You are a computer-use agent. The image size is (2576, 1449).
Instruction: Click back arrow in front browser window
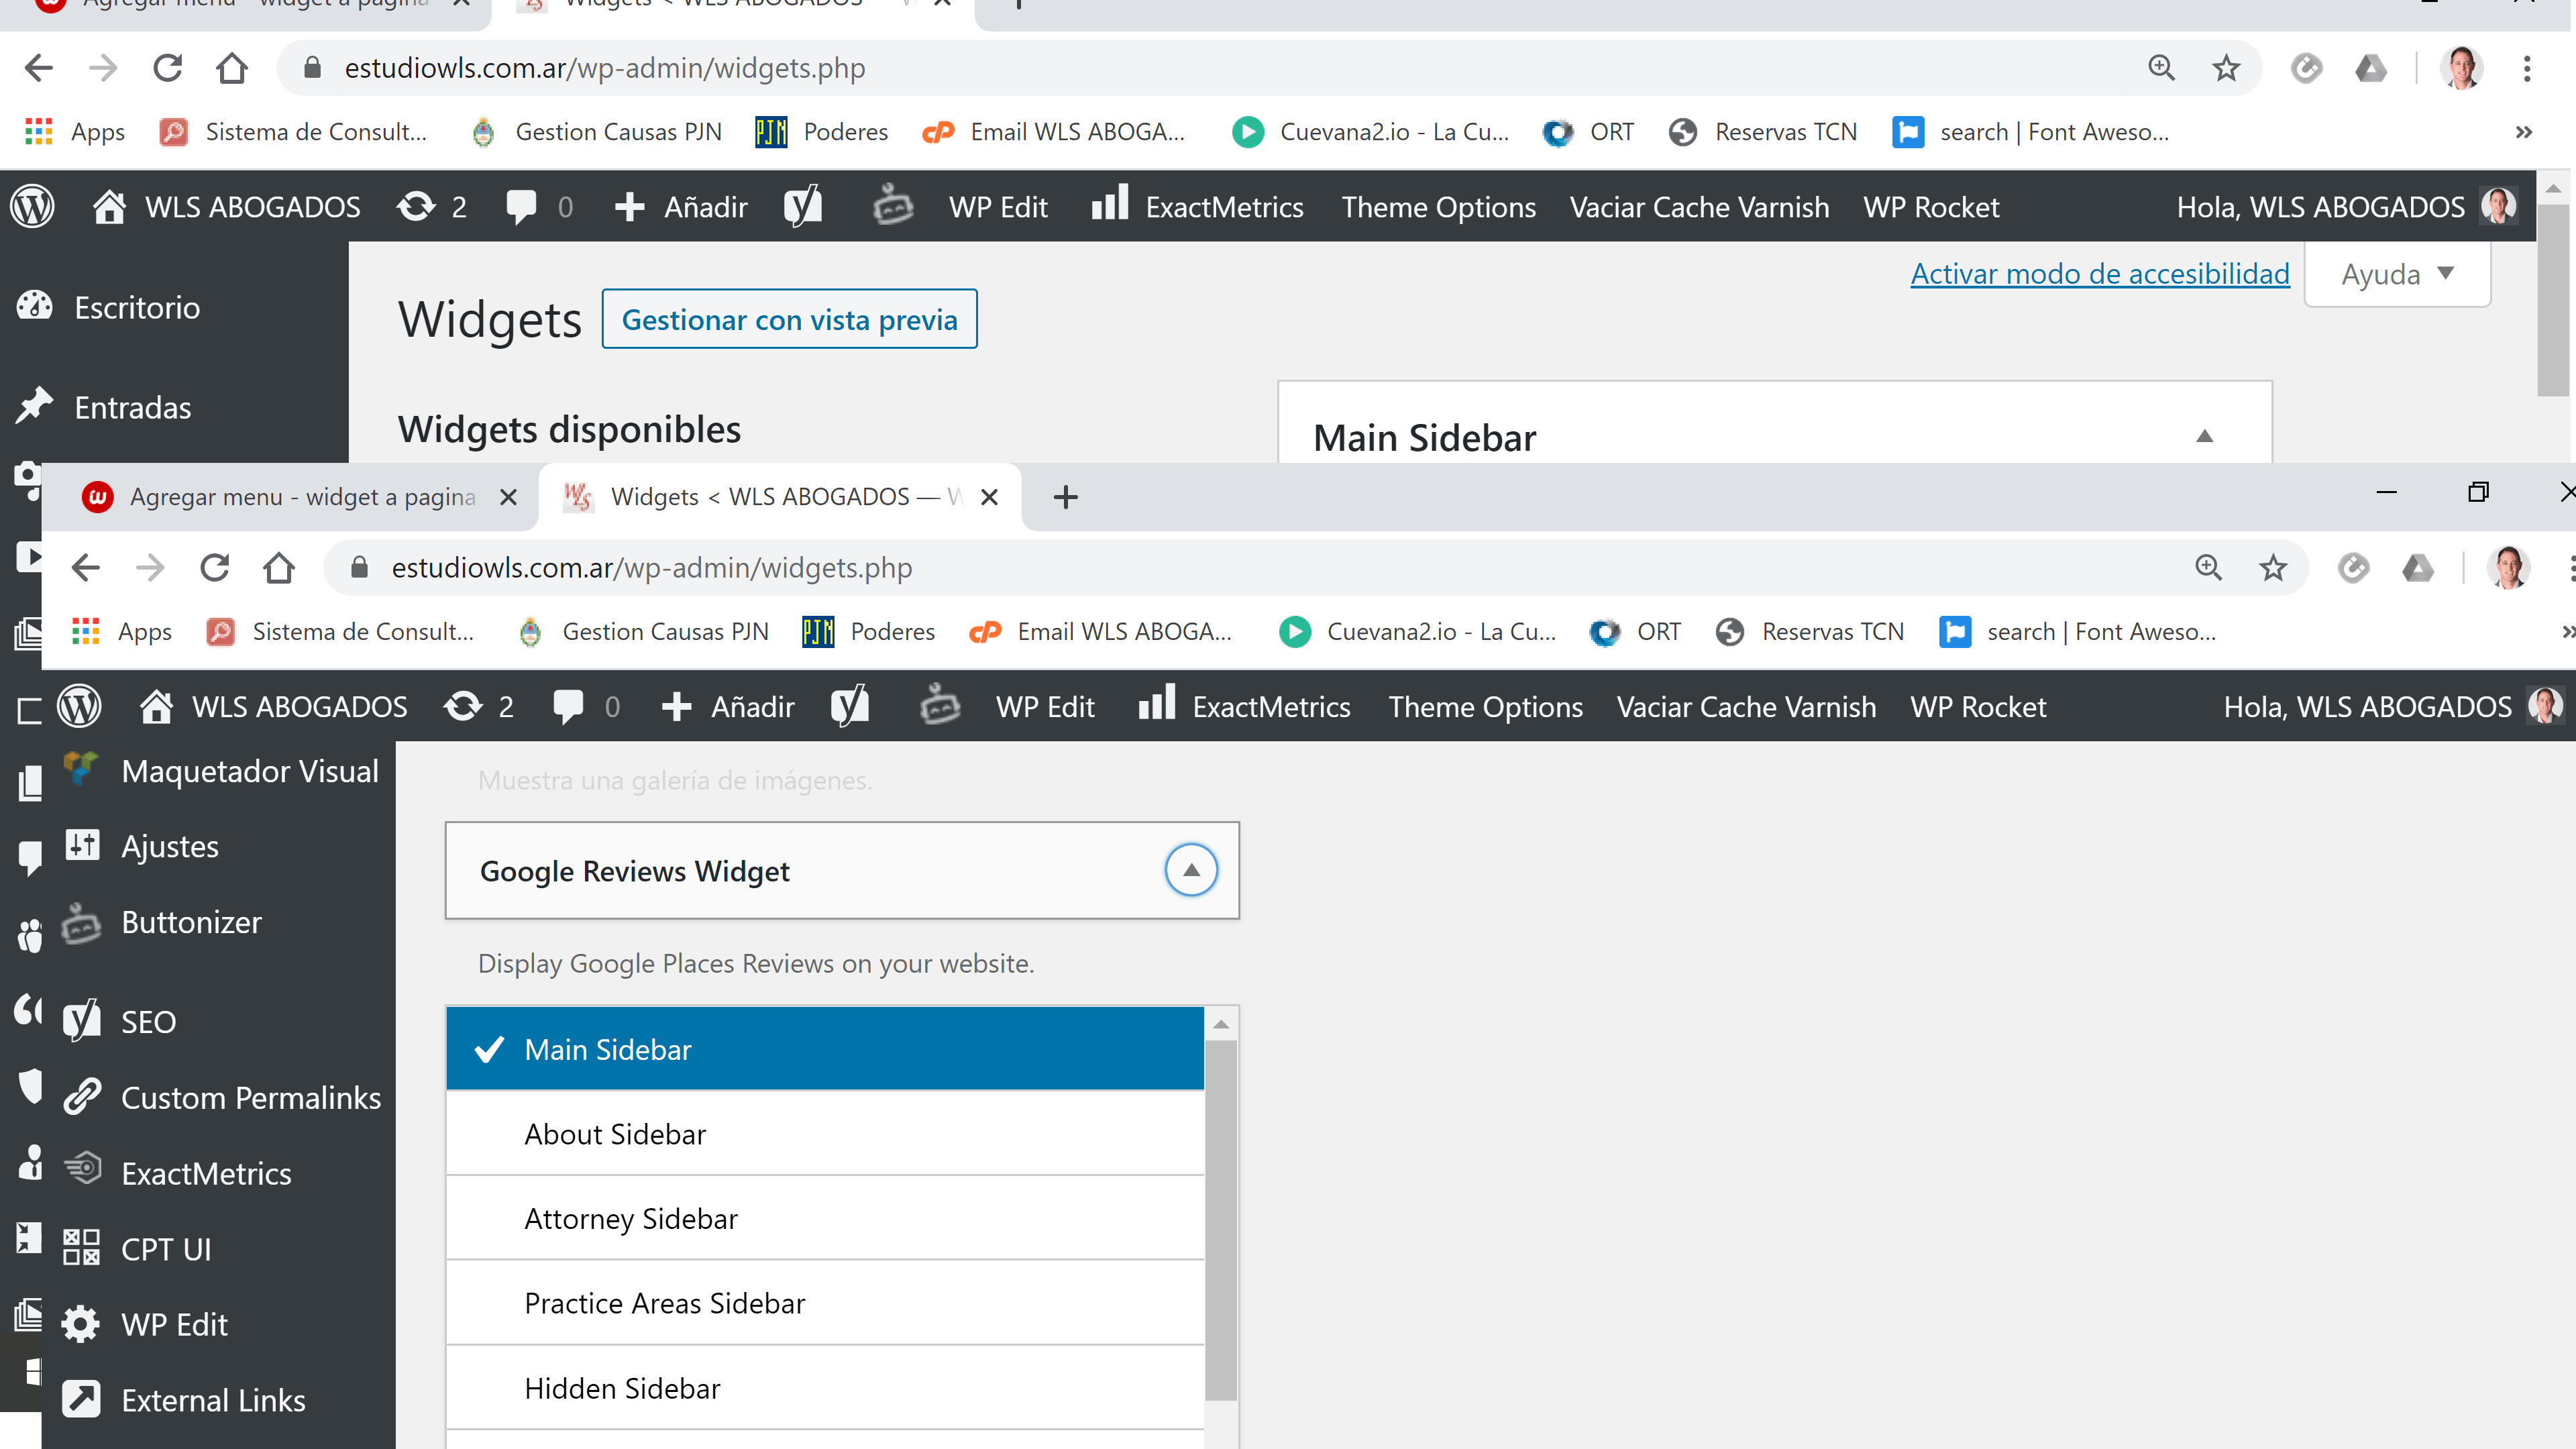point(86,568)
